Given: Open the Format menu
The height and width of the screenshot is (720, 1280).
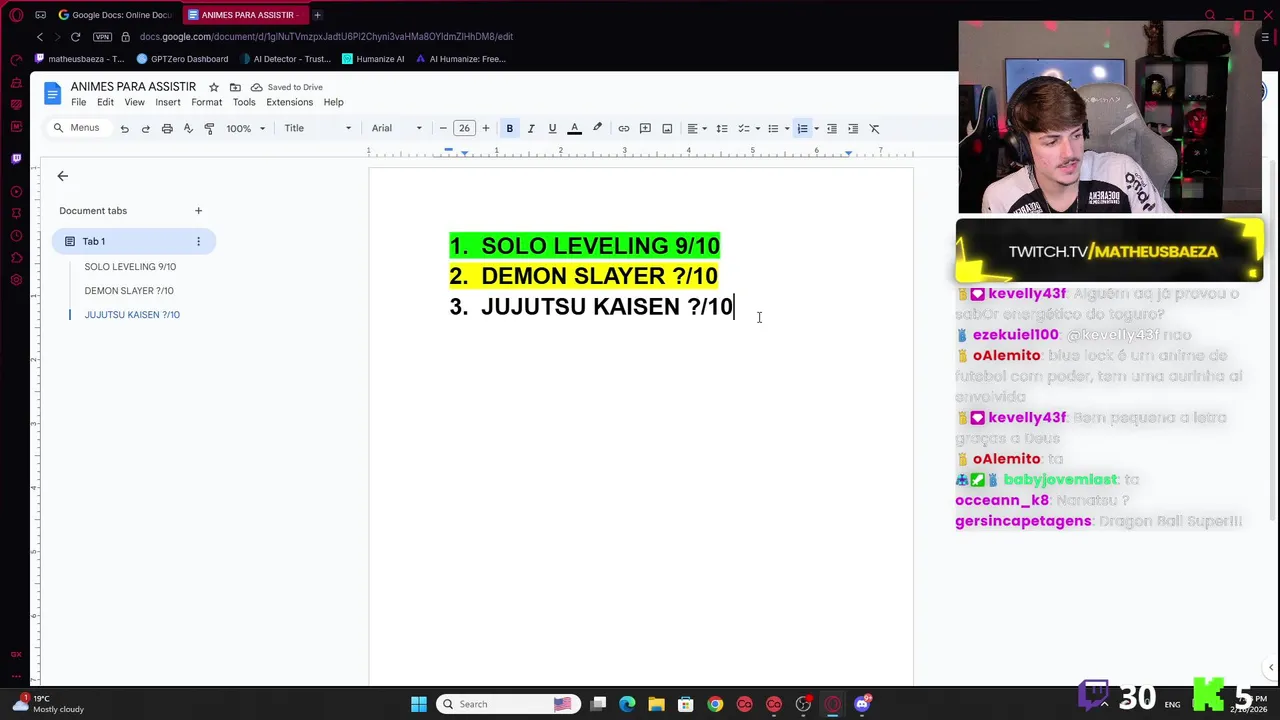Looking at the screenshot, I should tap(207, 102).
